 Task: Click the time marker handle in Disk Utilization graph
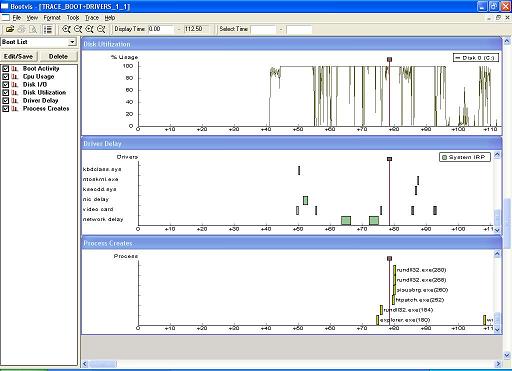click(x=389, y=60)
